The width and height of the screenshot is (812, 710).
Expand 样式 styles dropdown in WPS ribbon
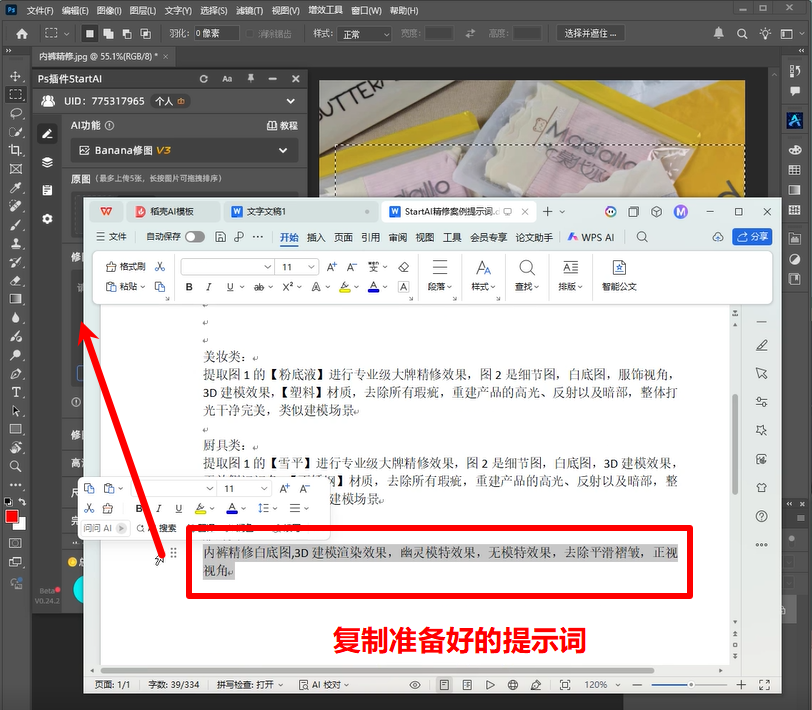click(x=483, y=286)
